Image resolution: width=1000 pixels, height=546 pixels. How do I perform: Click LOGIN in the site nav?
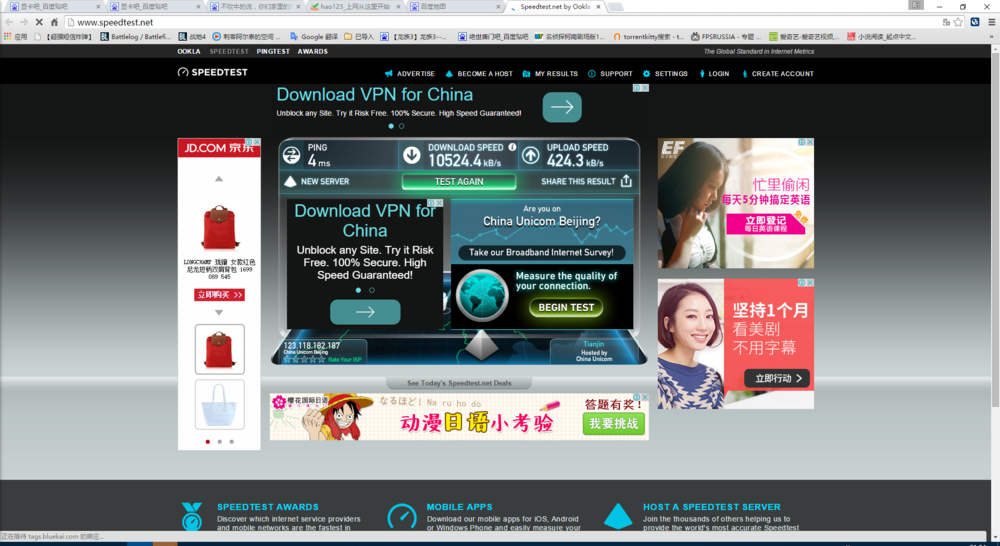pos(714,74)
